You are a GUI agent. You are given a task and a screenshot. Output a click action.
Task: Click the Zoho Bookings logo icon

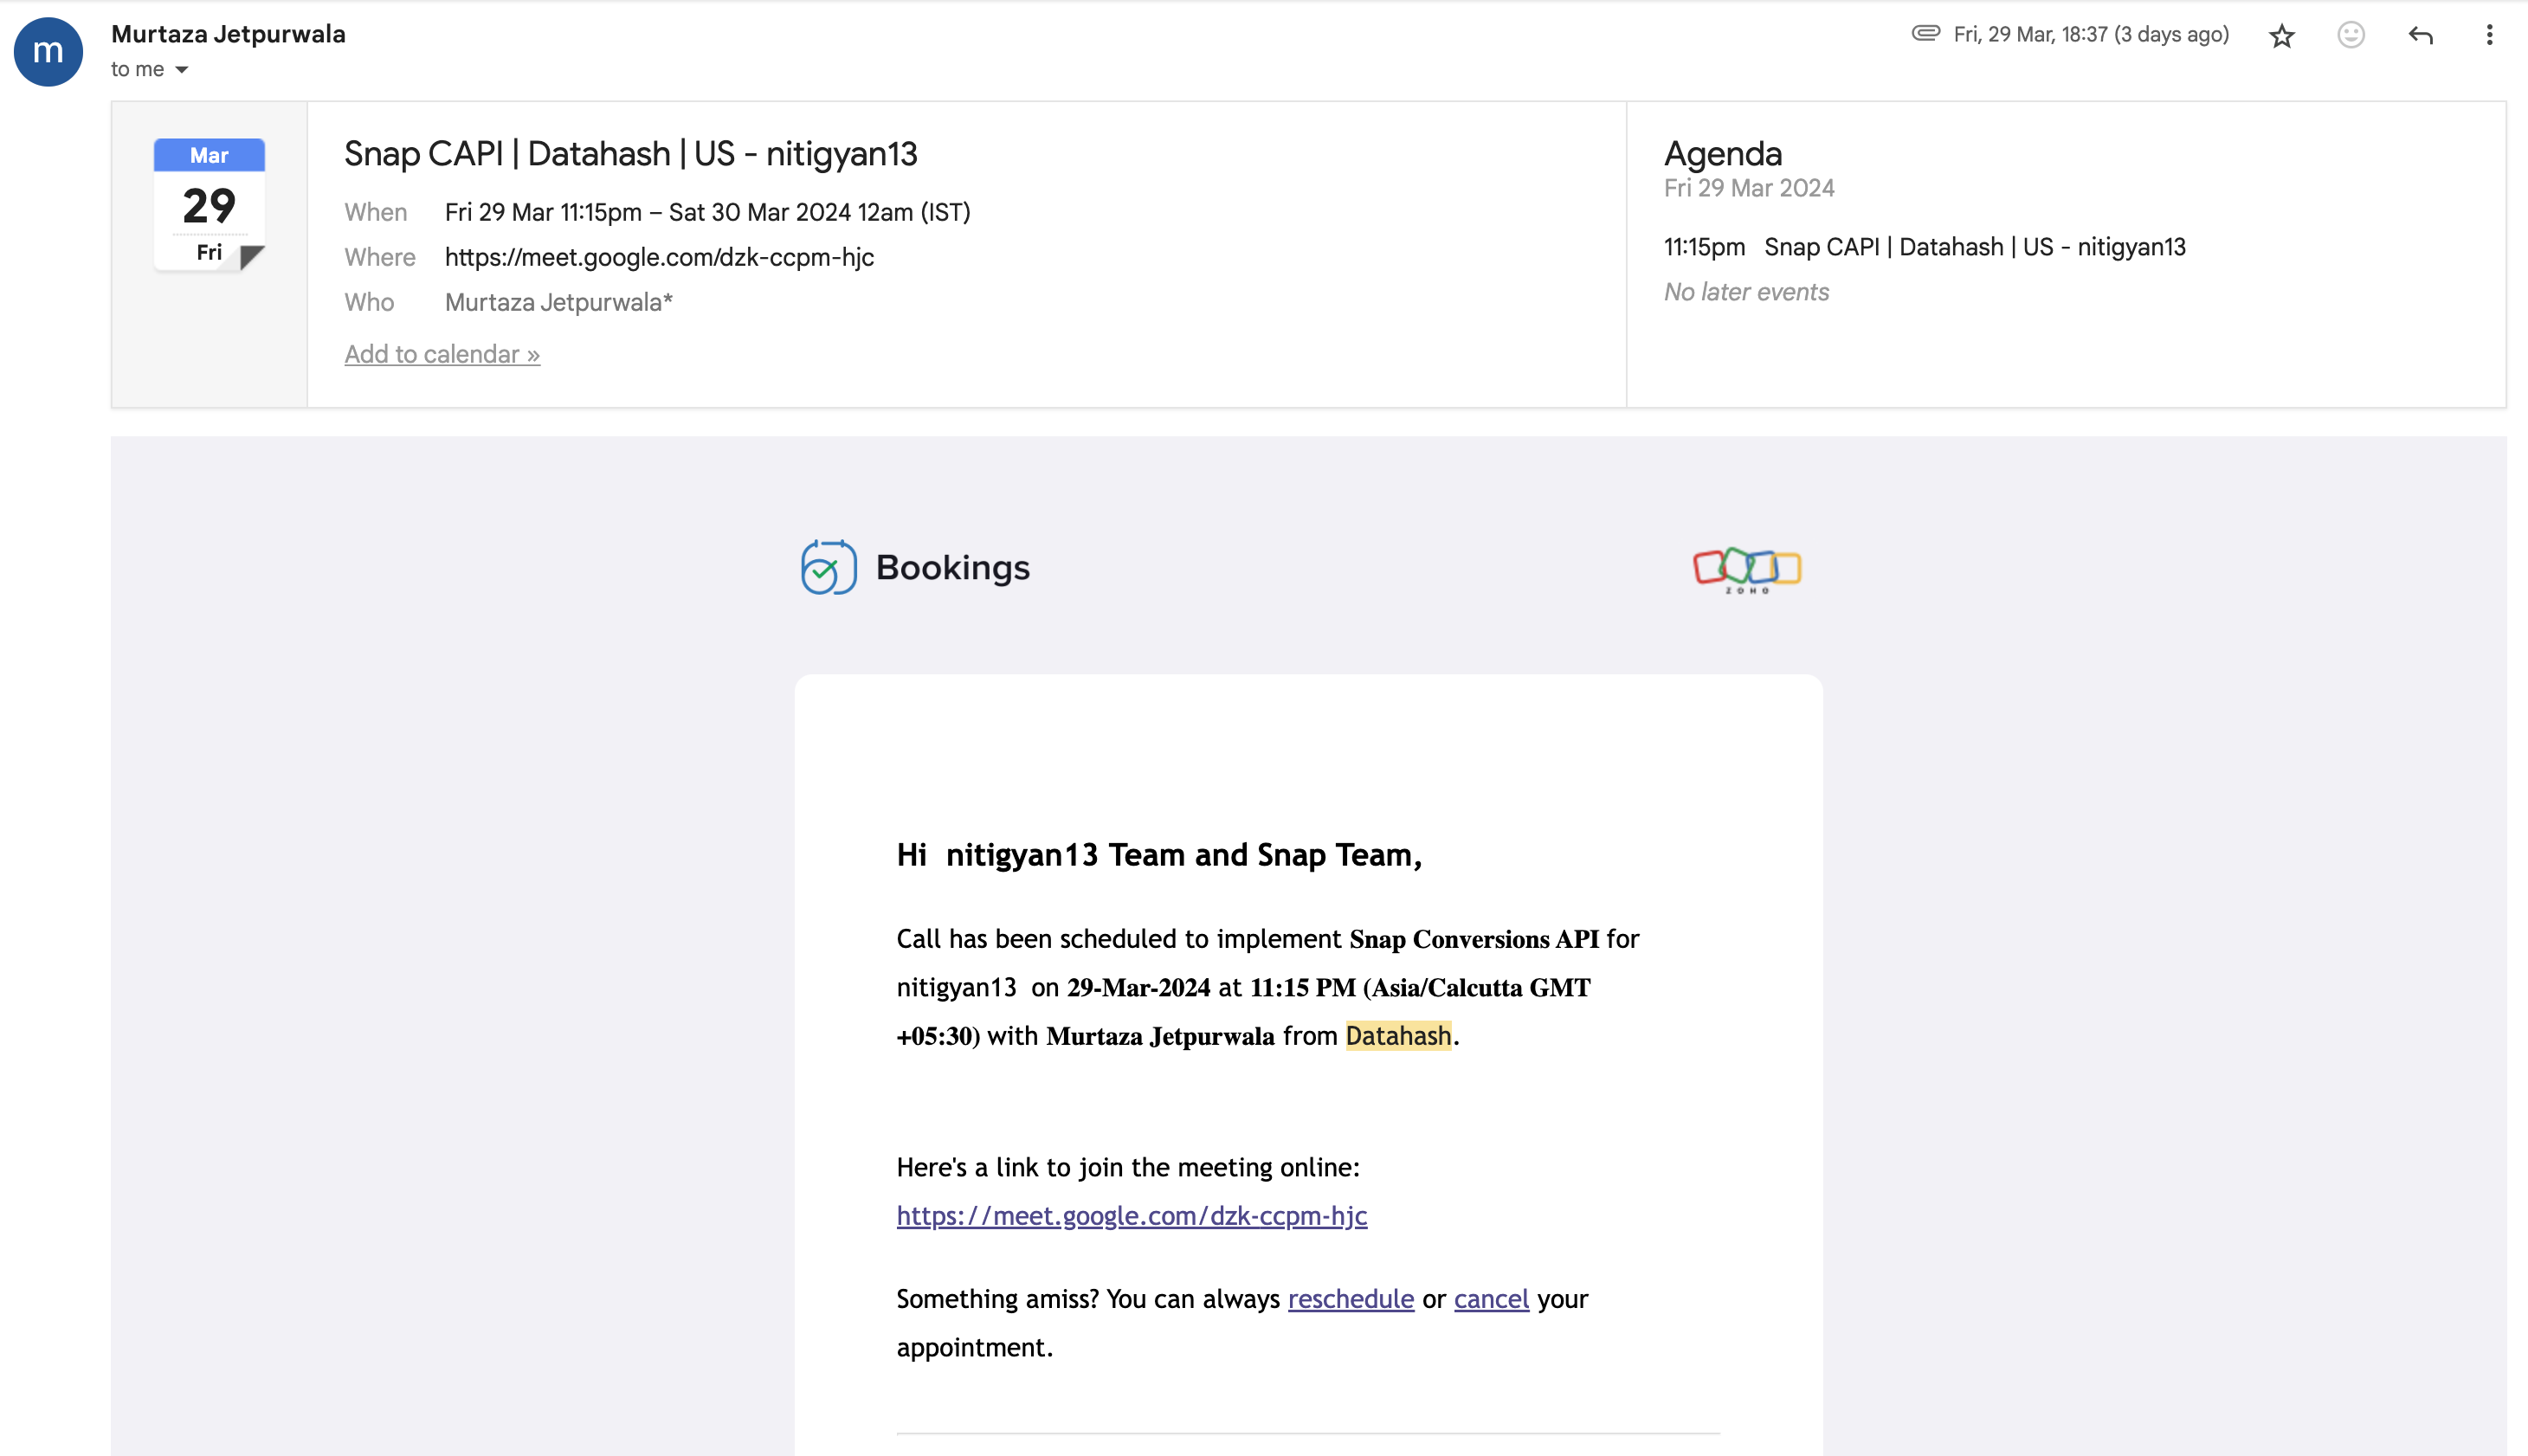(829, 567)
